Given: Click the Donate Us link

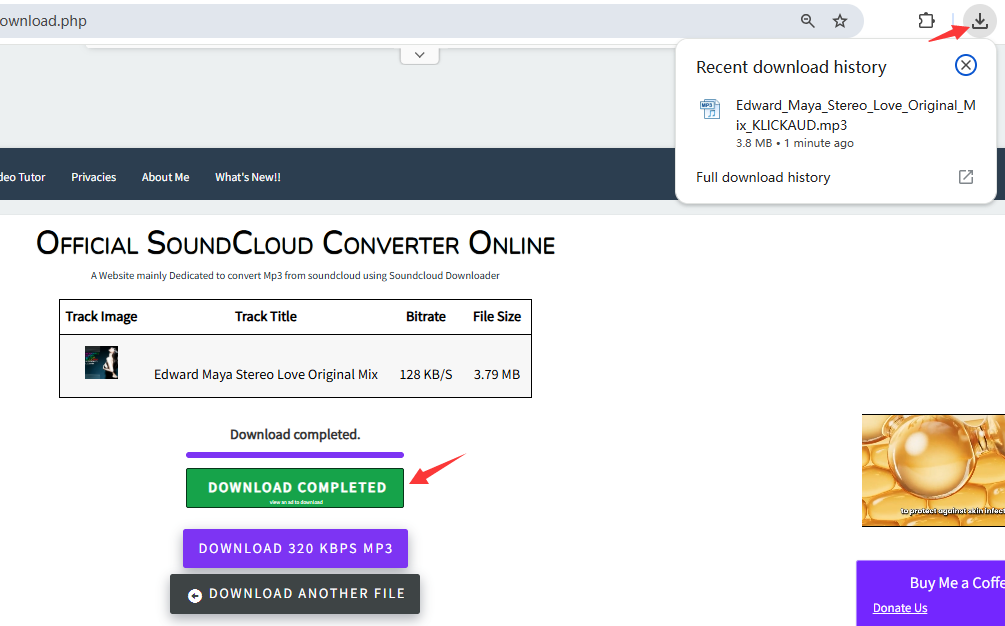Looking at the screenshot, I should 900,608.
